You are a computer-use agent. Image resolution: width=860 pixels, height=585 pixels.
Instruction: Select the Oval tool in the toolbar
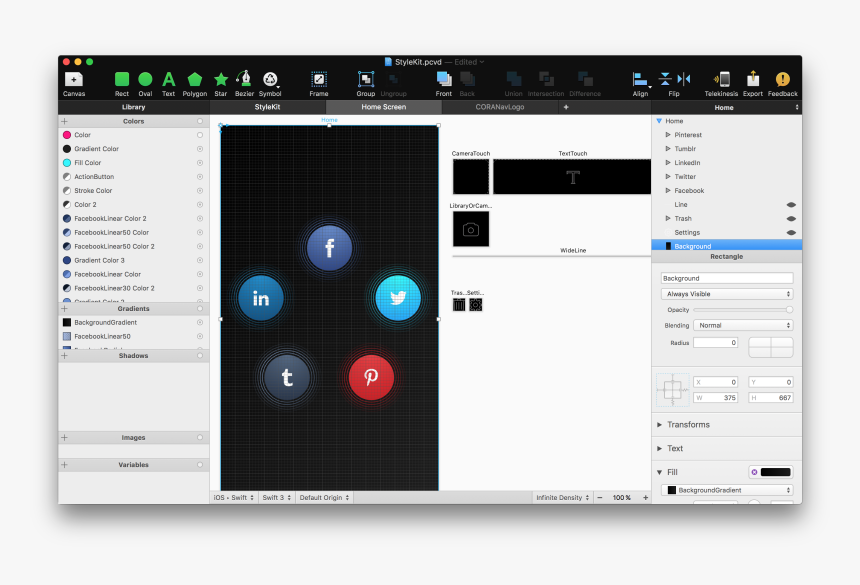click(x=145, y=80)
